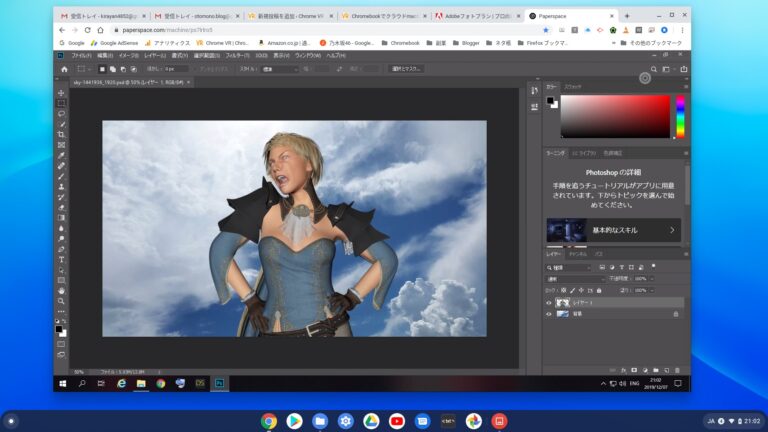This screenshot has width=768, height=432.
Task: Click Photoshop Home icon in options bar
Action: 64,69
